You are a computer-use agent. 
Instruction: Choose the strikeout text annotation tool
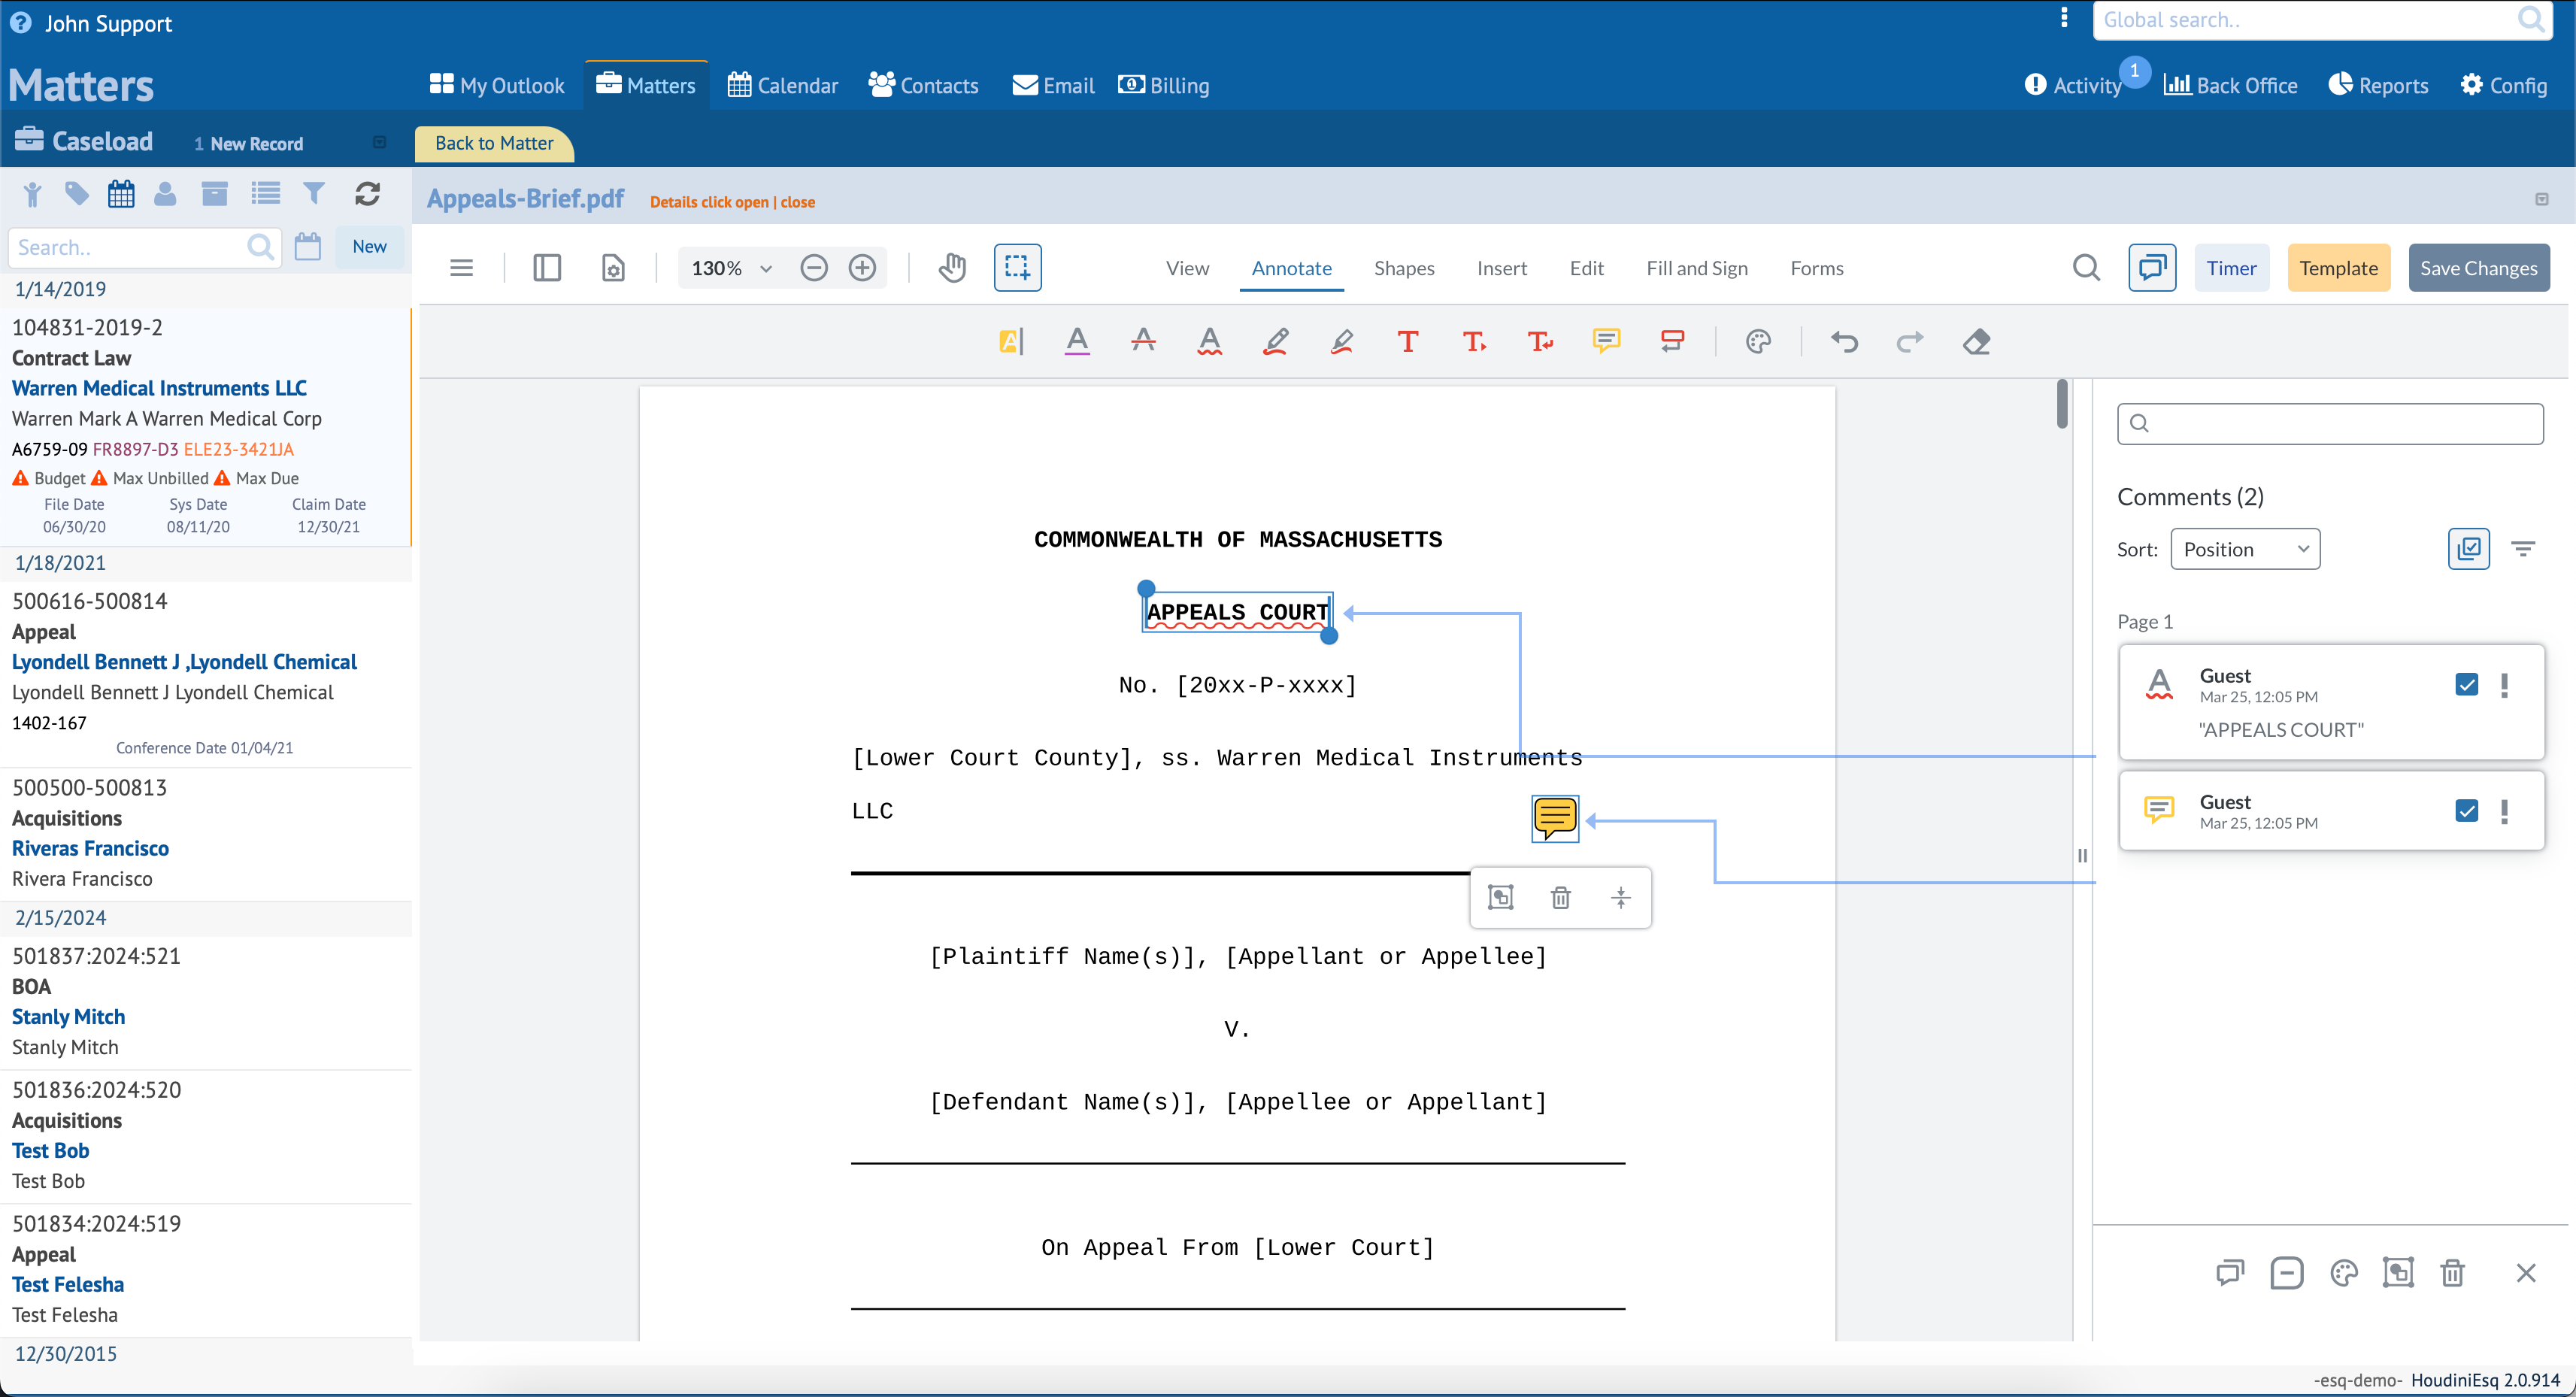tap(1143, 342)
